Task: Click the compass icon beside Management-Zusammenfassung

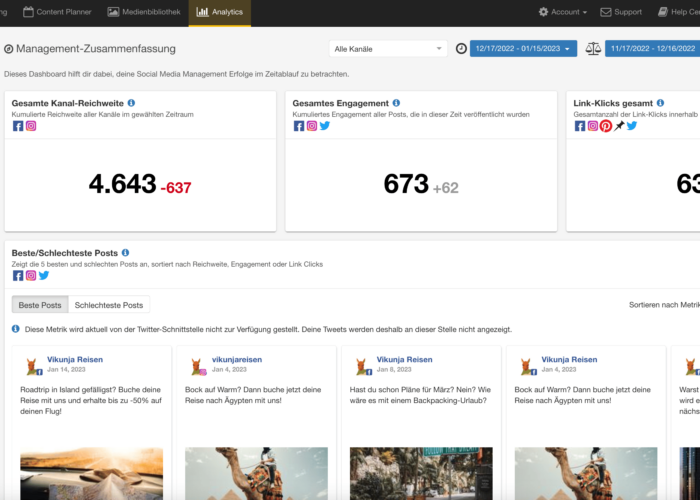Action: [8, 49]
